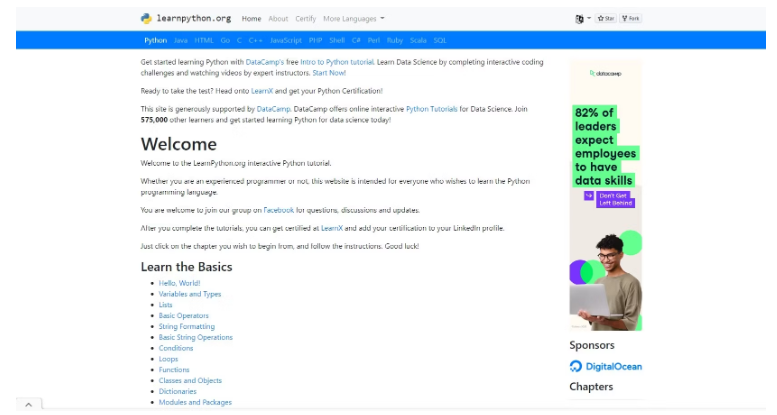Click the GitHub Fork button

pos(631,18)
